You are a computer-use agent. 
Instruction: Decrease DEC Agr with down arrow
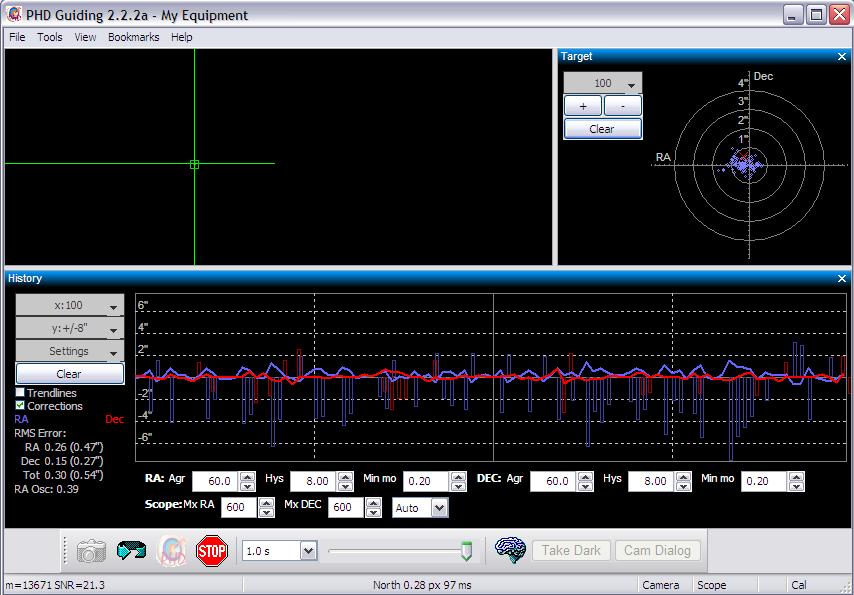pos(585,486)
